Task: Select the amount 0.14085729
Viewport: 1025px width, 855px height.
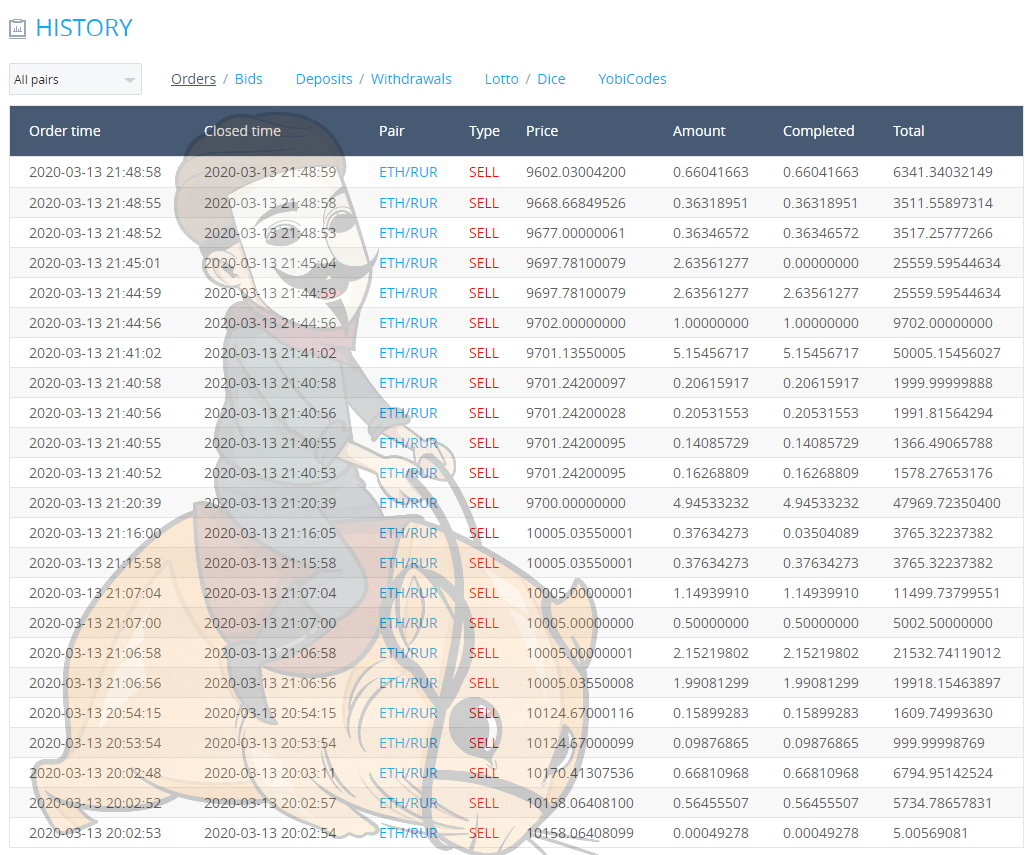Action: (x=711, y=443)
